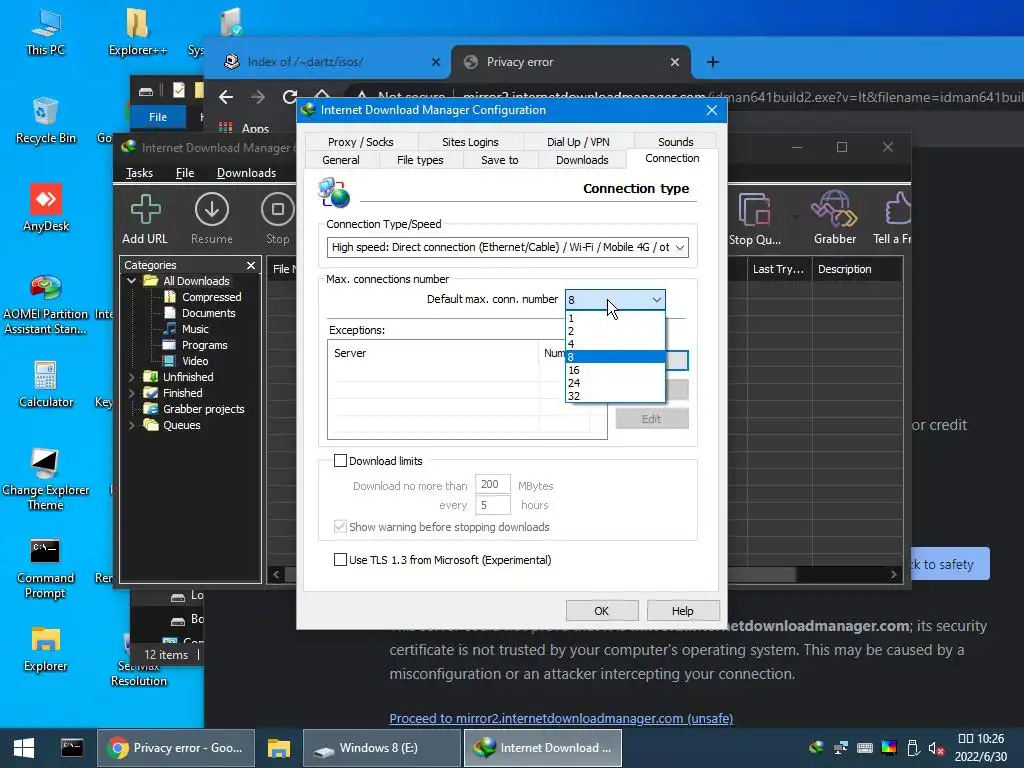Open Grabber tool in IDM toolbar

click(x=835, y=219)
